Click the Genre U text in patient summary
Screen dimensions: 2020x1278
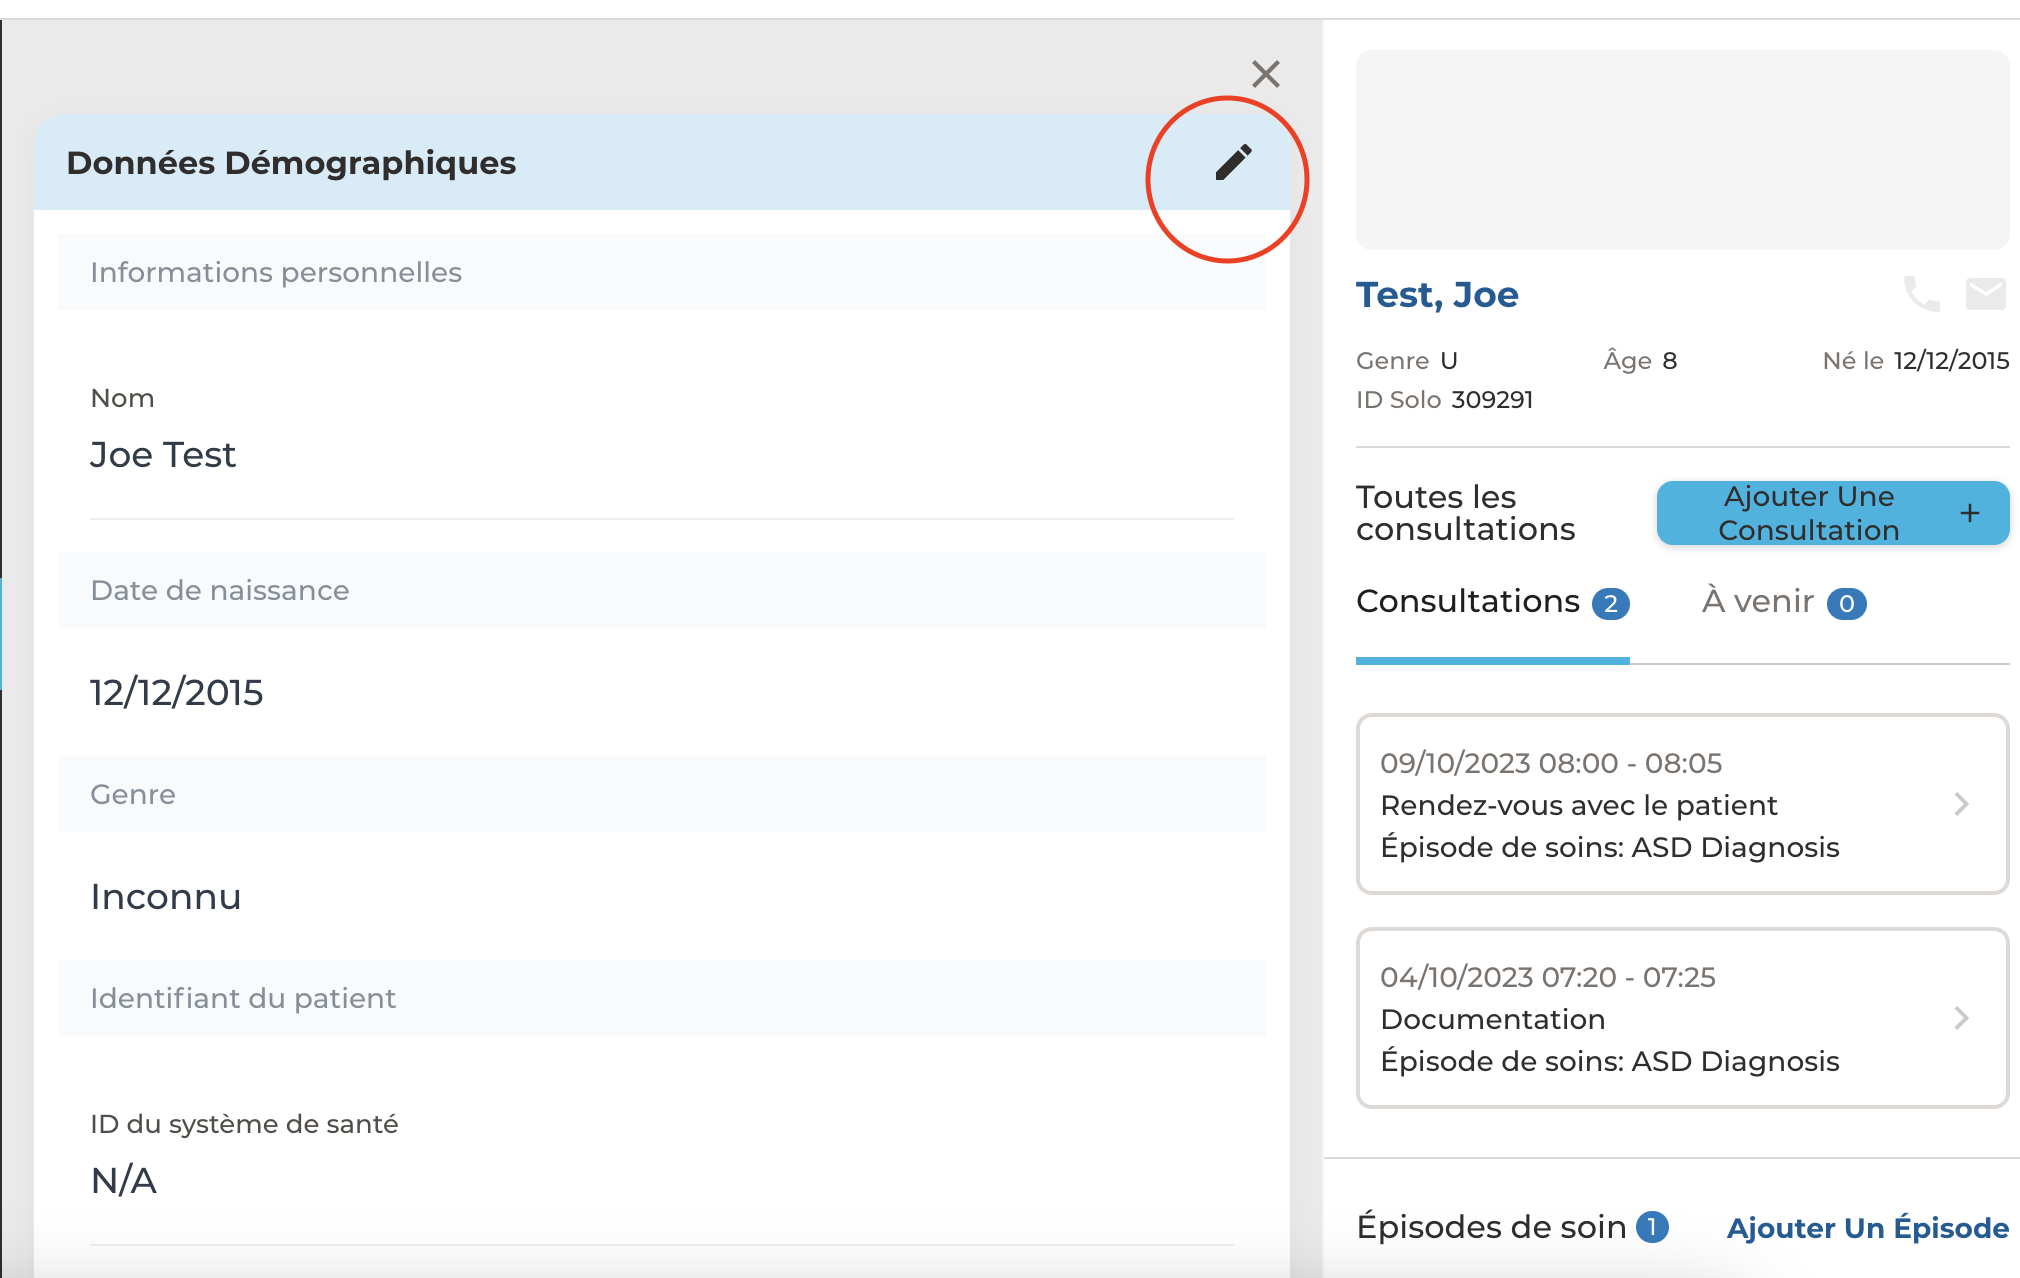[1406, 361]
